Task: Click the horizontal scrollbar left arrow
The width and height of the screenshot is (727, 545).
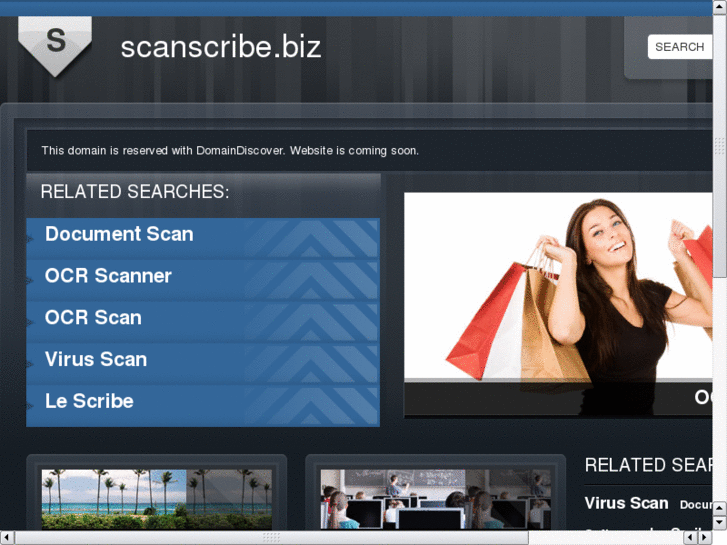Action: click(x=7, y=537)
